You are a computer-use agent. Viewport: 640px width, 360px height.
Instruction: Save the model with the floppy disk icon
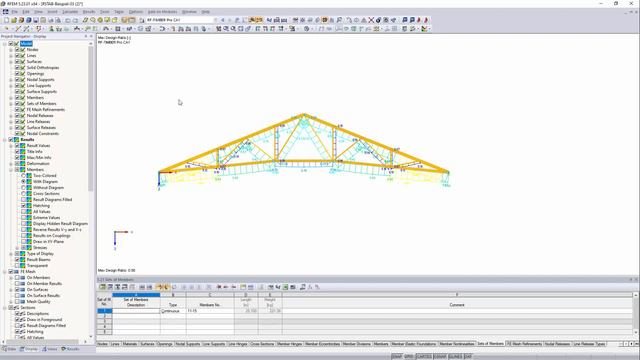tap(36, 20)
